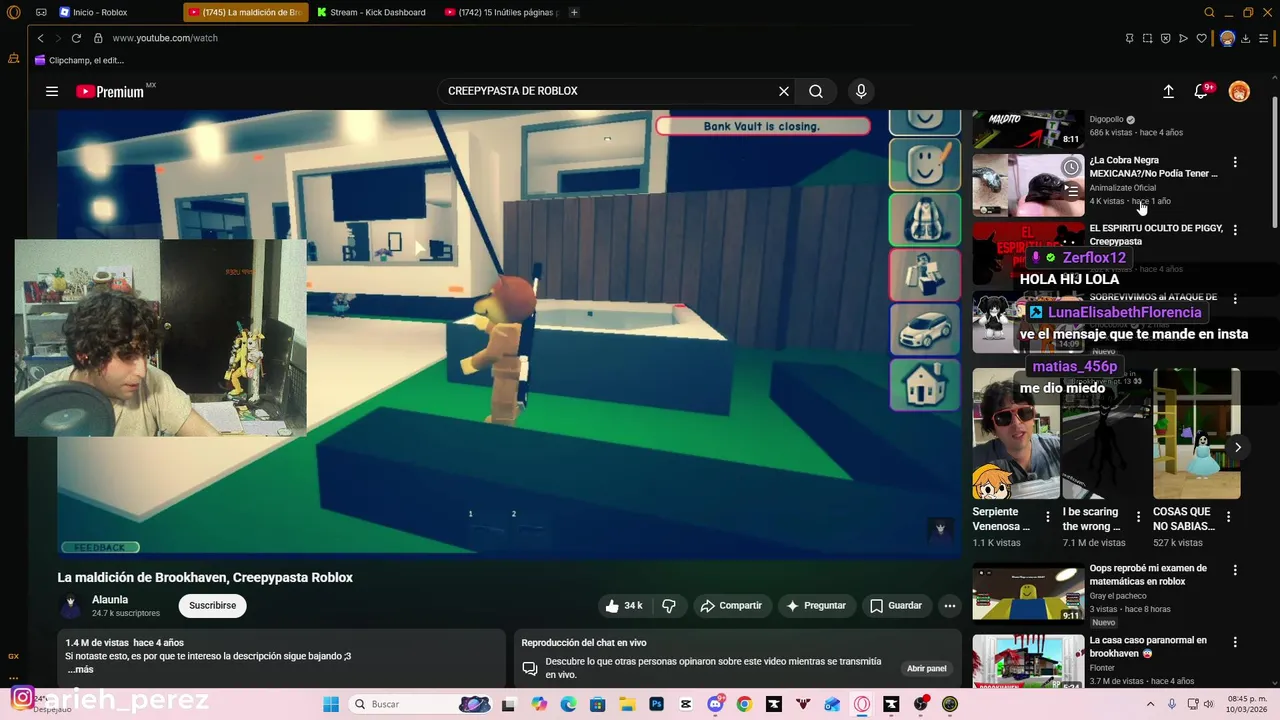Open Discord from the taskbar
The image size is (1280, 720).
pos(715,704)
